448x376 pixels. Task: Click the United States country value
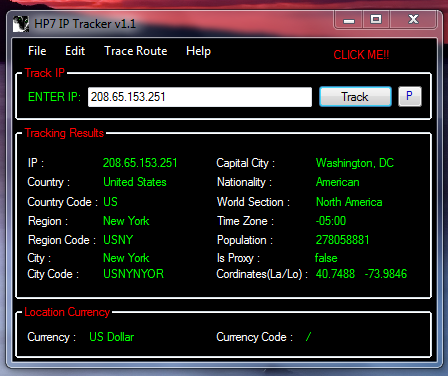pos(135,182)
